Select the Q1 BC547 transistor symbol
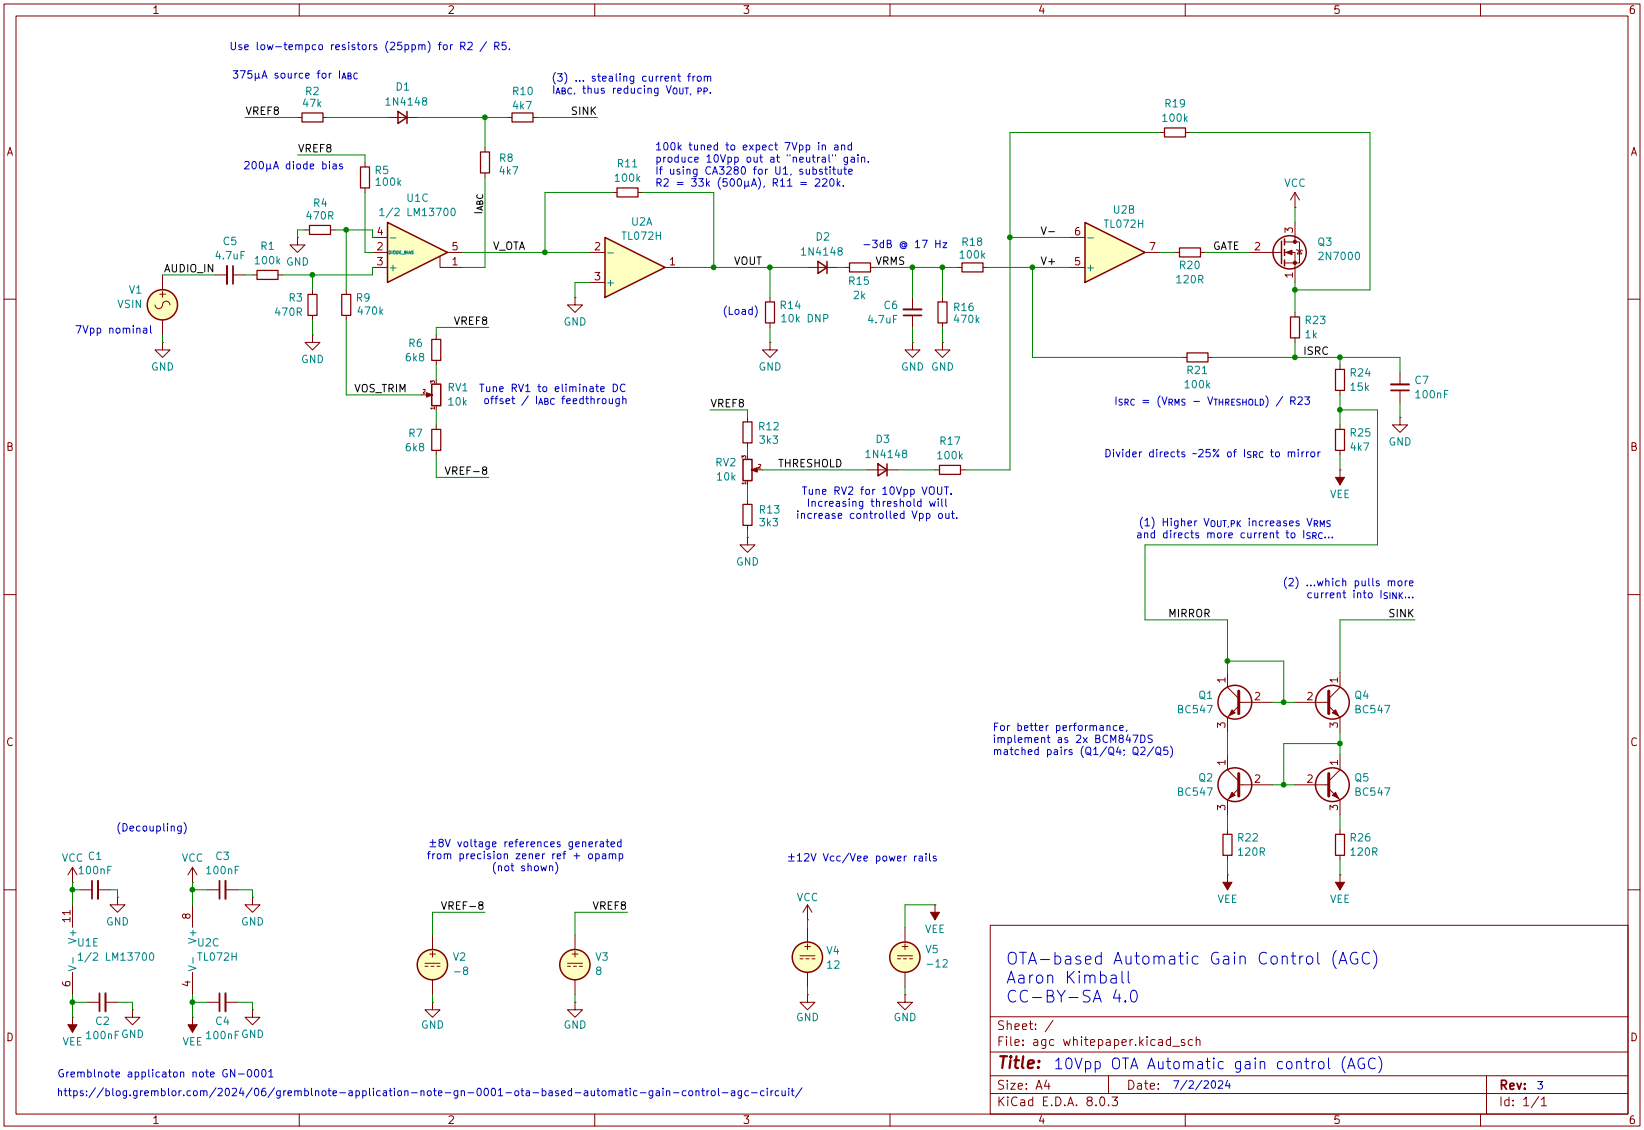1644x1130 pixels. (1235, 704)
